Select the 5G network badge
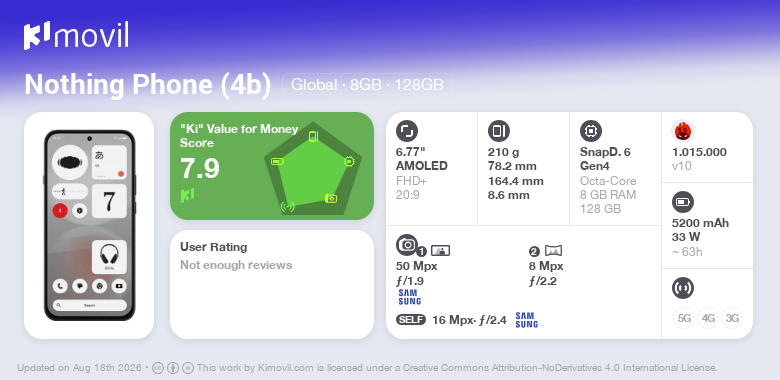The width and height of the screenshot is (780, 380). point(684,318)
